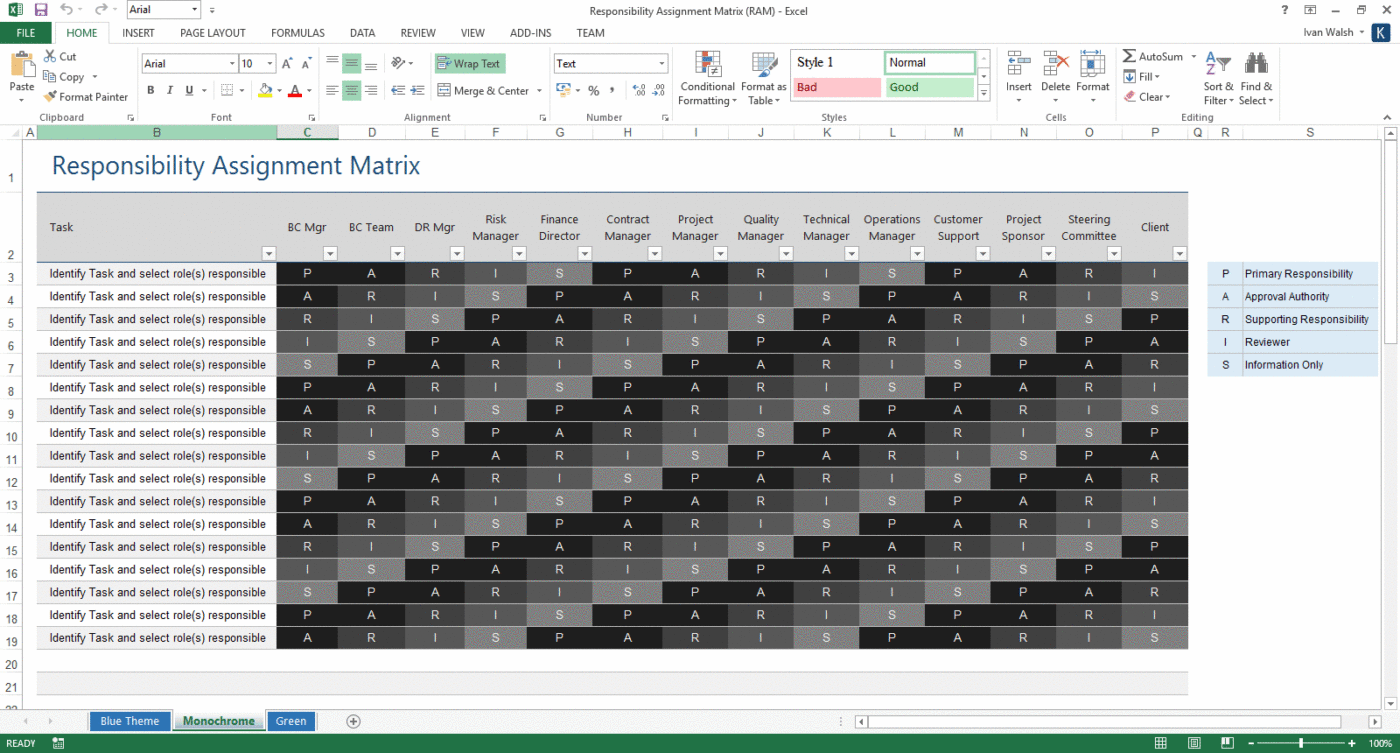Toggle Wrap Text for the selection
The height and width of the screenshot is (753, 1400).
coord(469,63)
